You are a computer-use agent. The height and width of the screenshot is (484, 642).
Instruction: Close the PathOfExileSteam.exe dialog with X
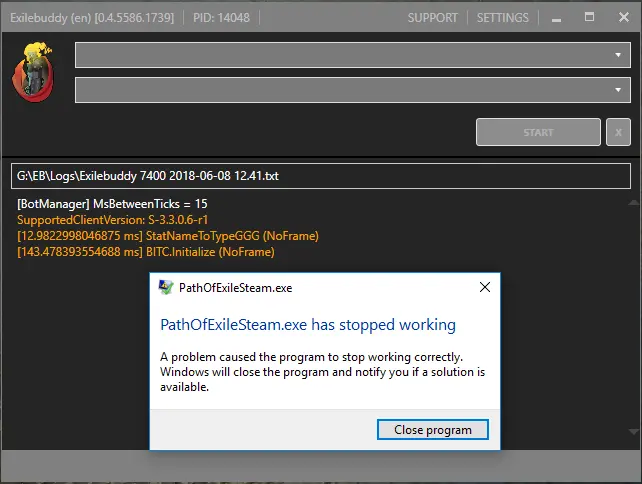point(485,287)
